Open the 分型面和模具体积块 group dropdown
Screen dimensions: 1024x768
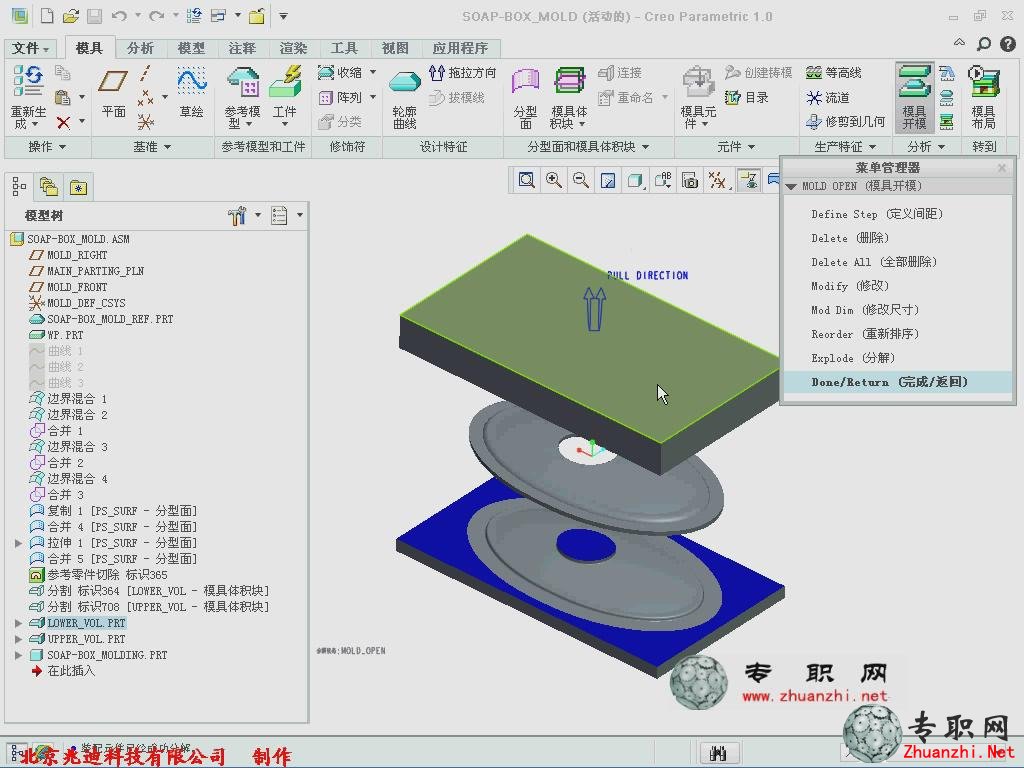tap(588, 146)
